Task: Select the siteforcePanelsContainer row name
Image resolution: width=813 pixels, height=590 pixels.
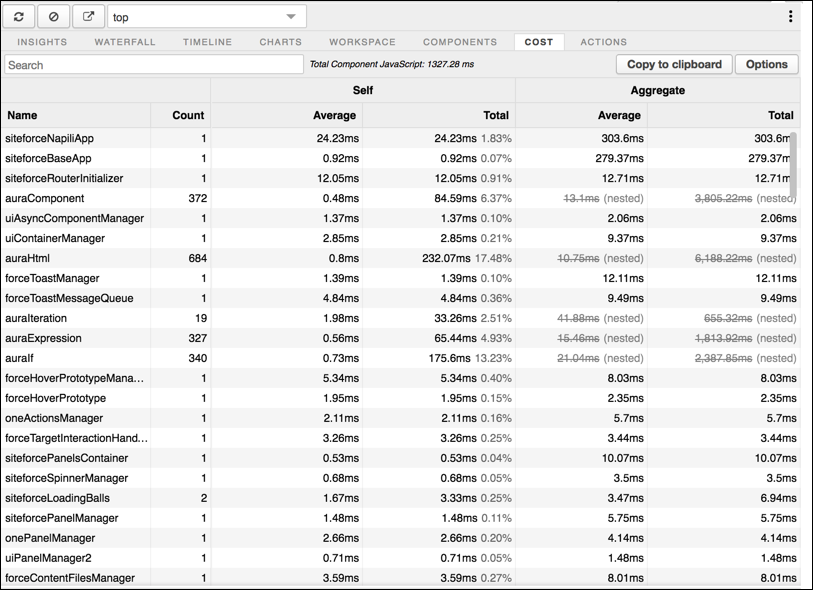Action: point(66,458)
